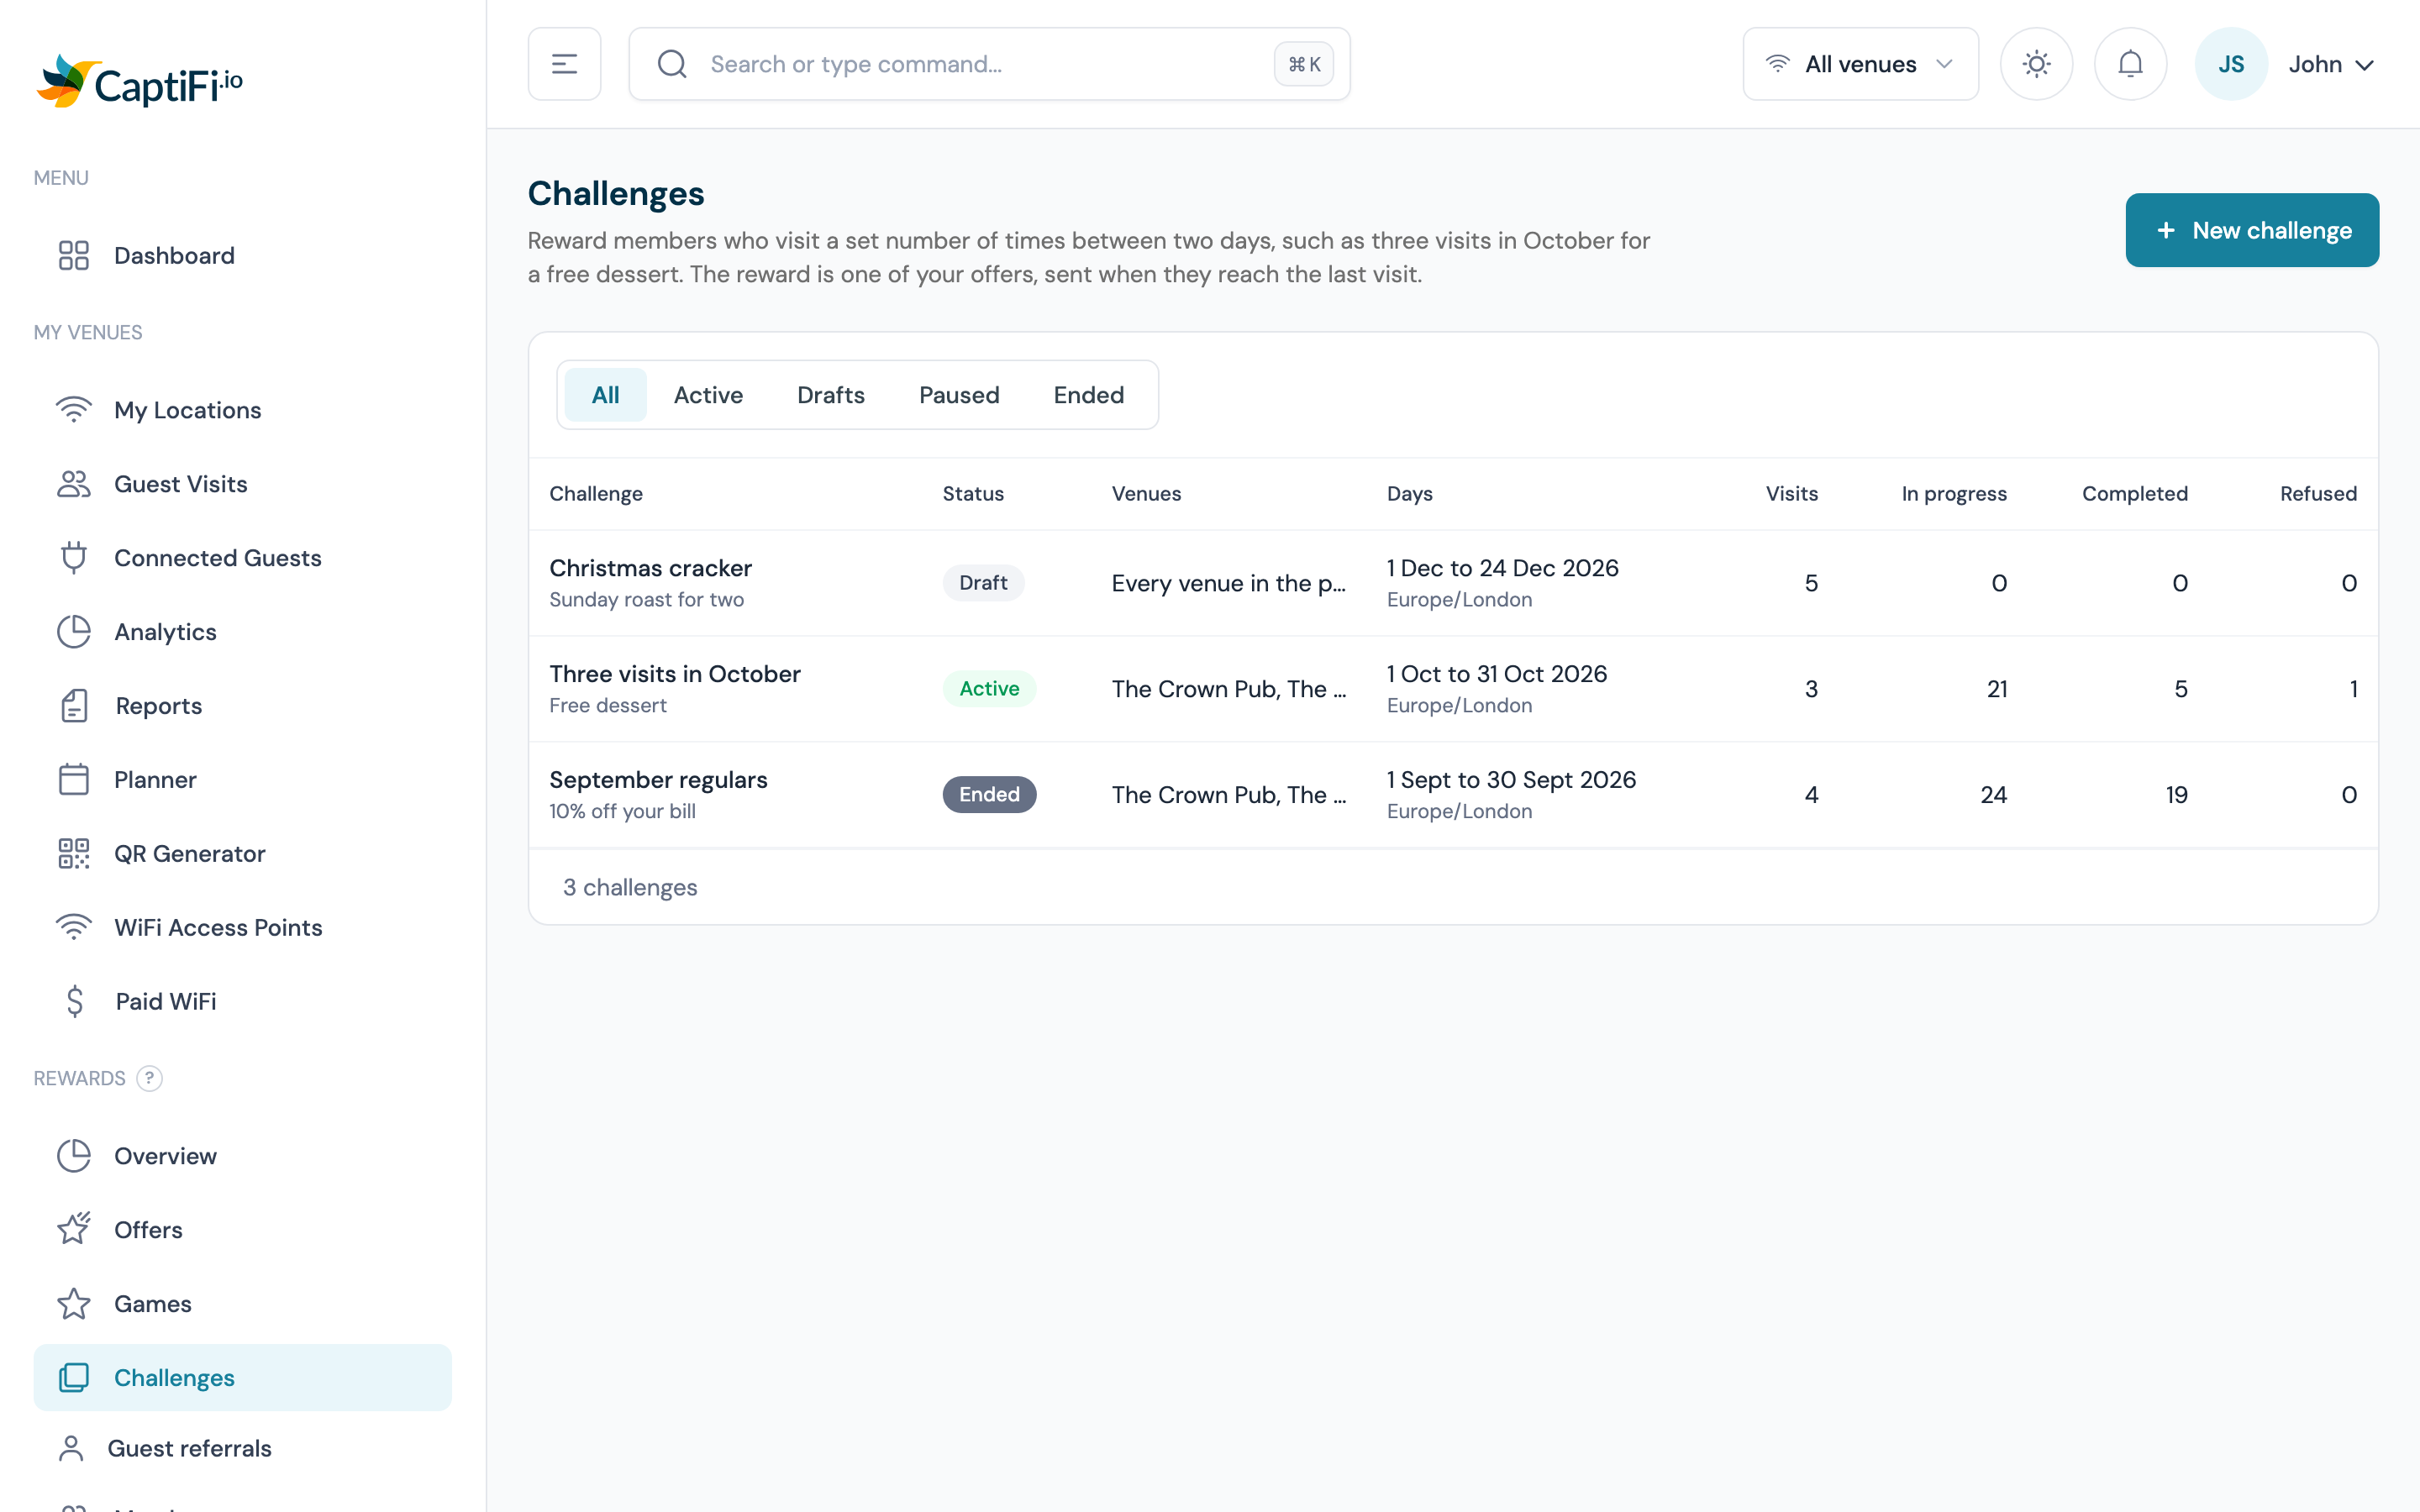Click the QR Generator icon
The image size is (2420, 1512).
[x=74, y=854]
